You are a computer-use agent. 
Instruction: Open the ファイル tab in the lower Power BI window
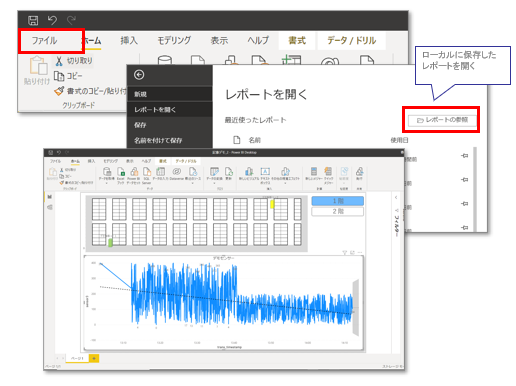[x=55, y=161]
